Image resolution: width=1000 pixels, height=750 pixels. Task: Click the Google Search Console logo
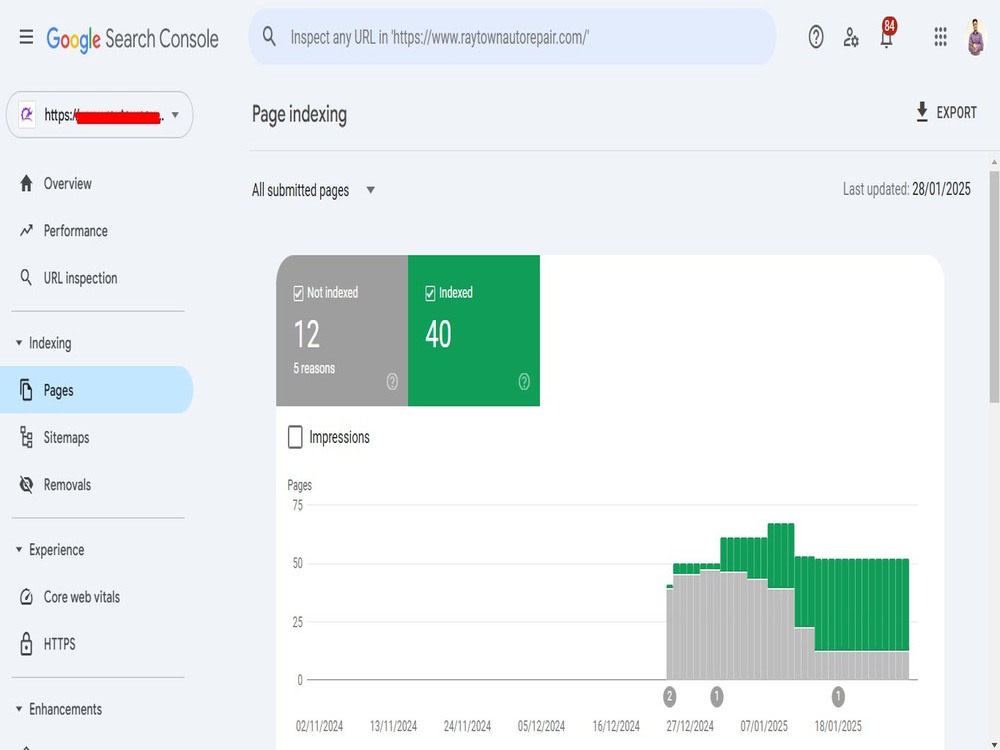133,39
